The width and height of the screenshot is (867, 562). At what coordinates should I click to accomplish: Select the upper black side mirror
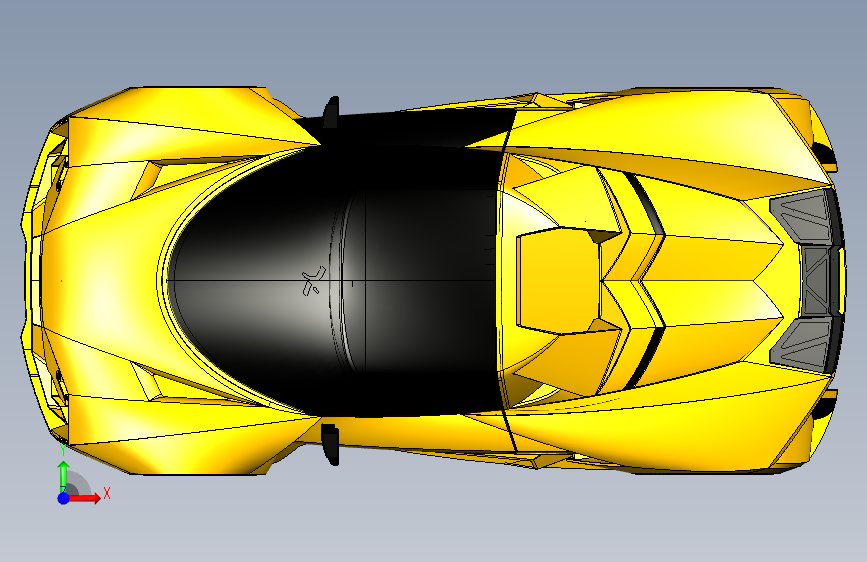point(331,113)
